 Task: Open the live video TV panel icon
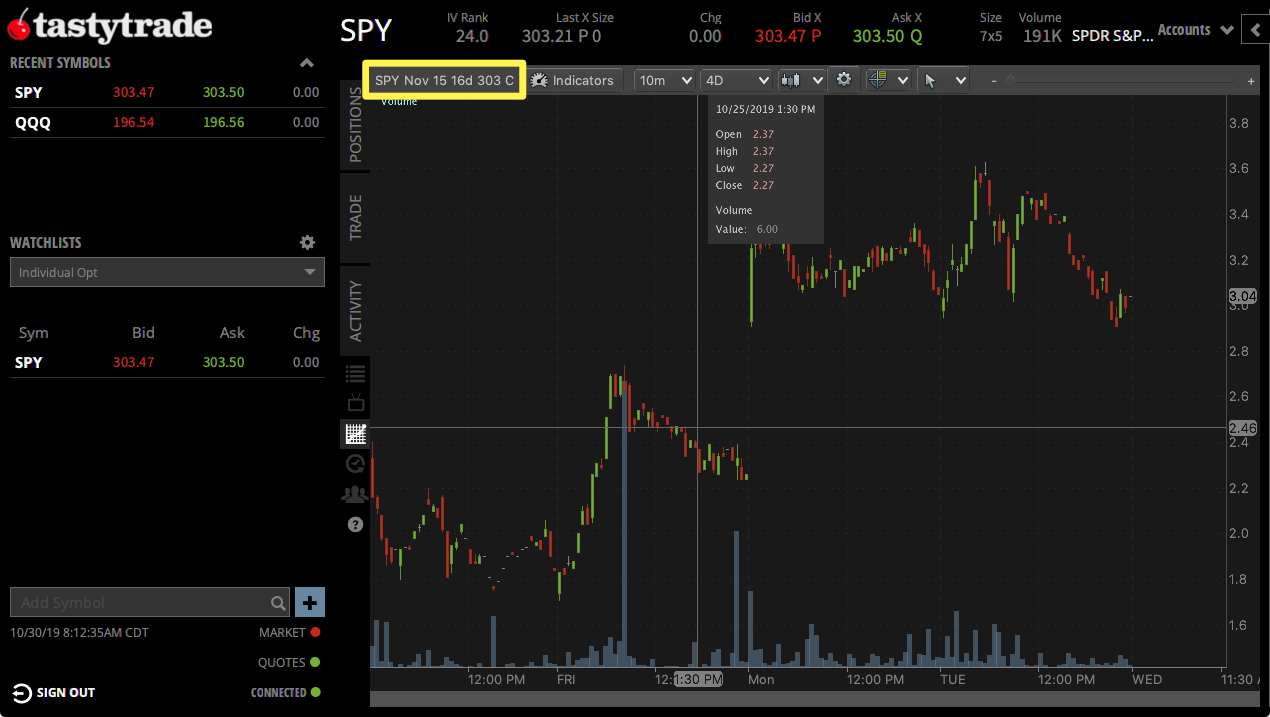[x=355, y=403]
